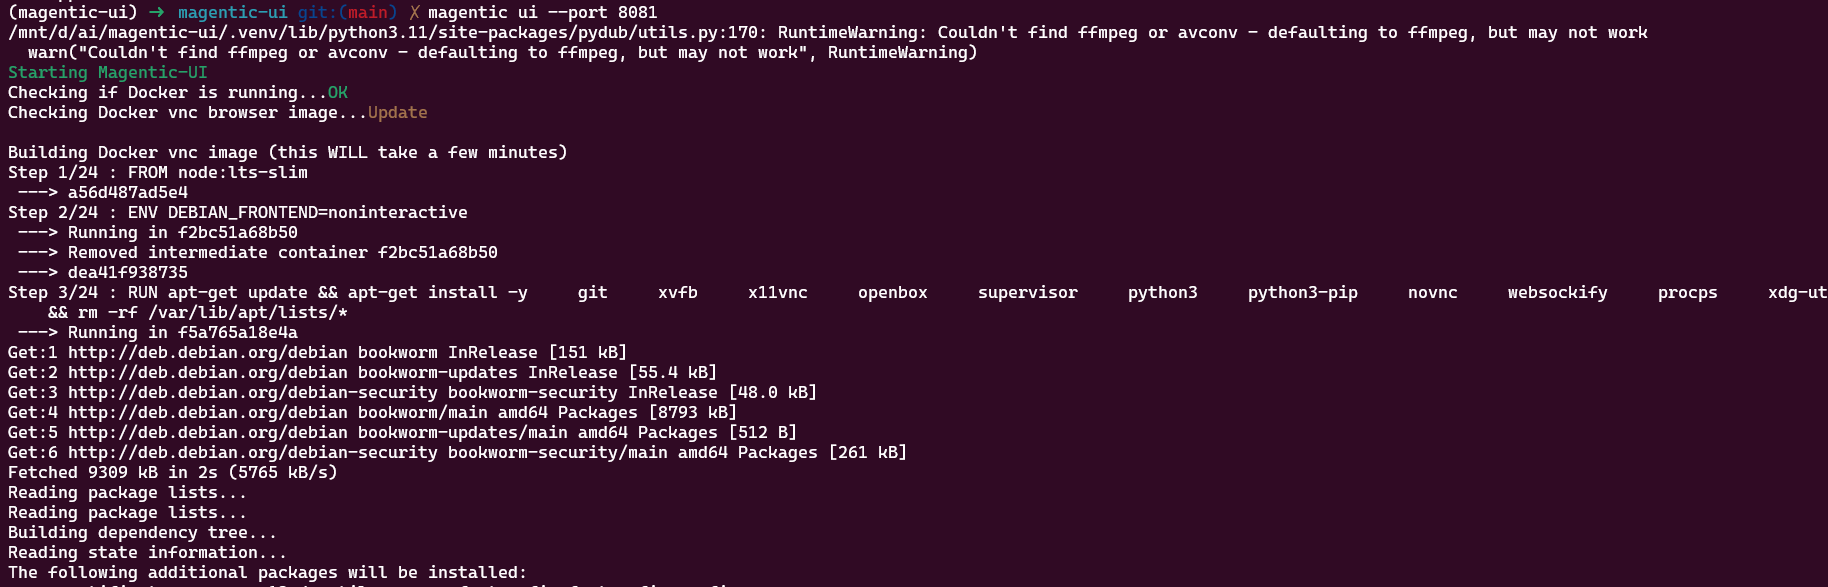Viewport: 1828px width, 587px height.
Task: Click the git:(main) branch indicator in prompt
Action: (x=348, y=12)
